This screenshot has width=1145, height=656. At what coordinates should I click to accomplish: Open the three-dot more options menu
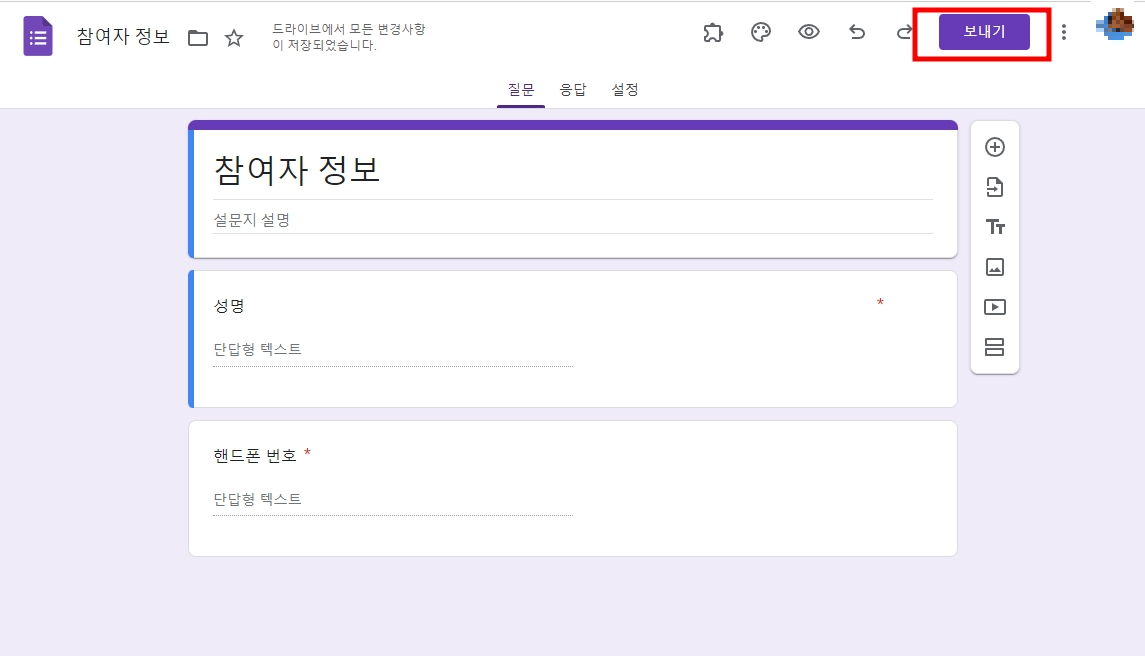(x=1063, y=32)
